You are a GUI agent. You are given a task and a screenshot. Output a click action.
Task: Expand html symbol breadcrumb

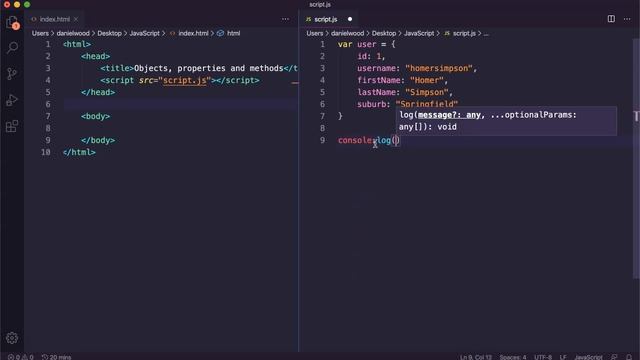click(229, 33)
